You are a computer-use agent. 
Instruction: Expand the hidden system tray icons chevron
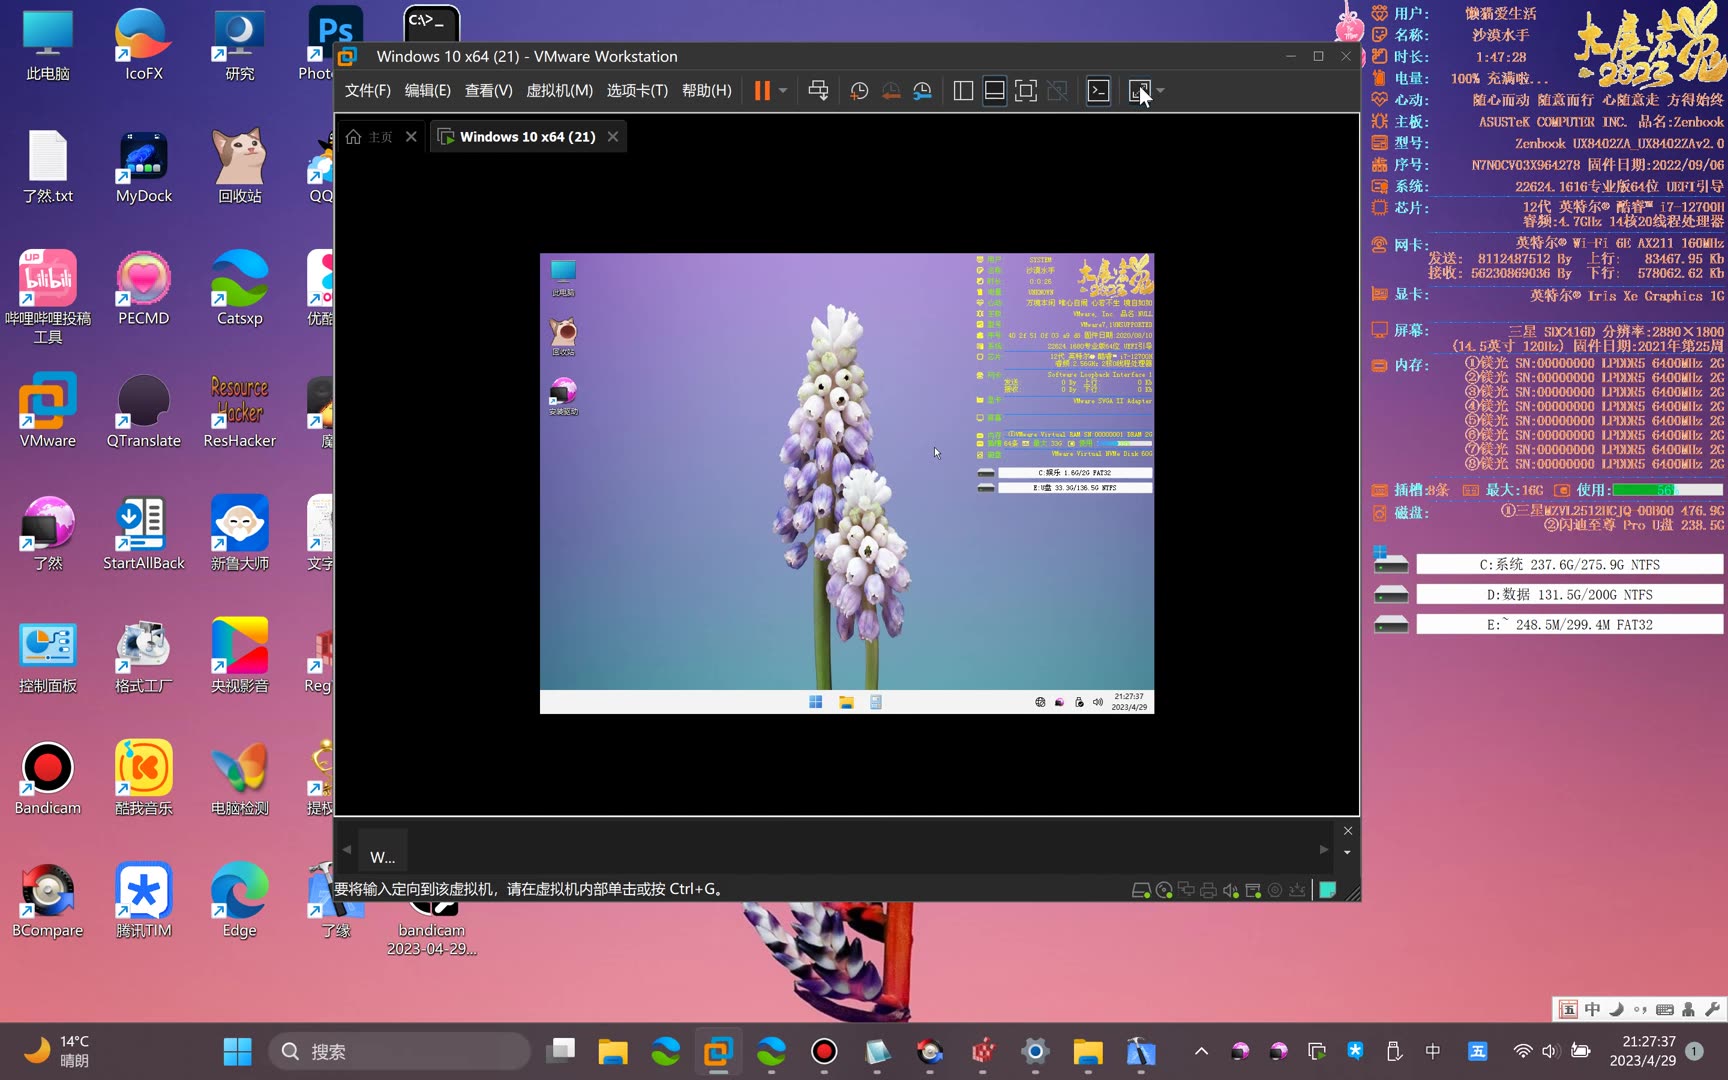point(1202,1051)
